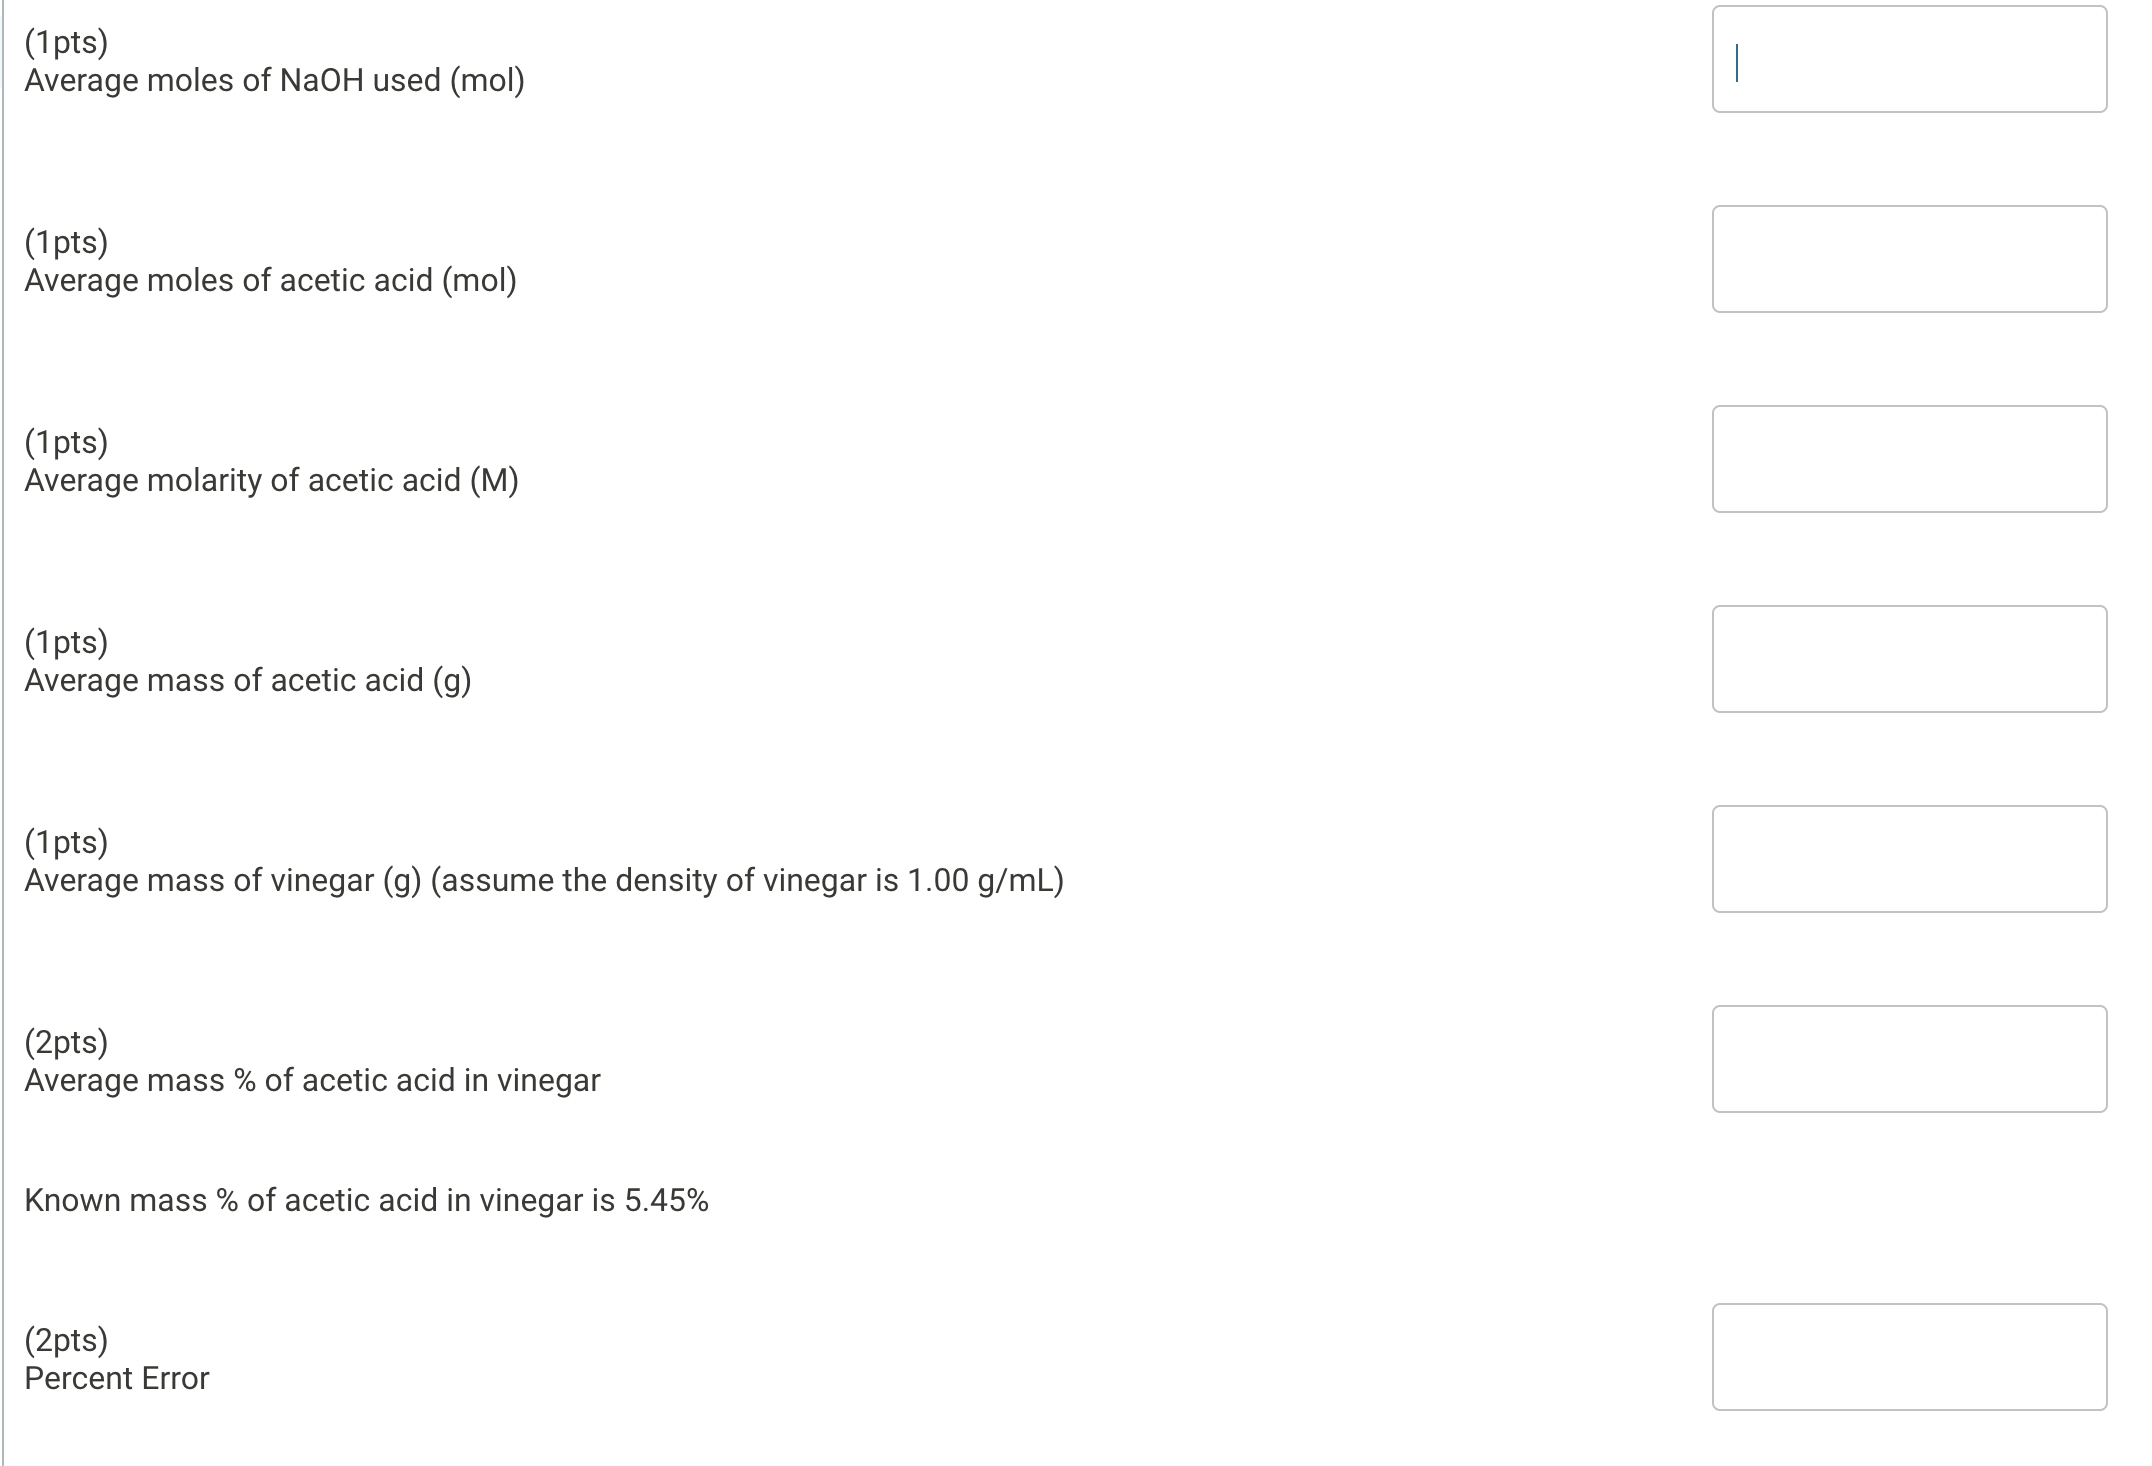Click the Average mass of vinegar input field
This screenshot has width=2152, height=1466.
(1908, 858)
